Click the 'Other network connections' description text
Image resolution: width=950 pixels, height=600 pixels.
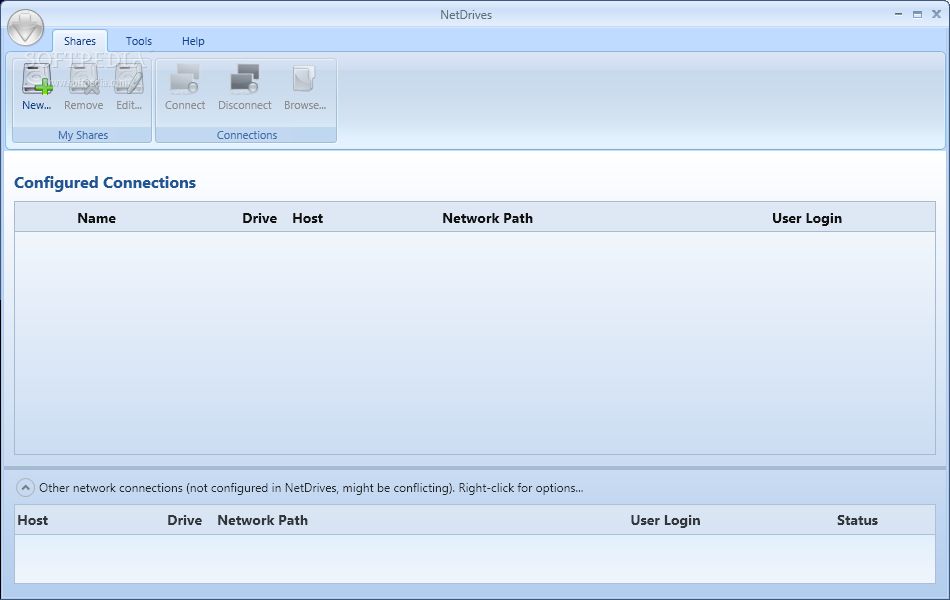click(x=311, y=488)
